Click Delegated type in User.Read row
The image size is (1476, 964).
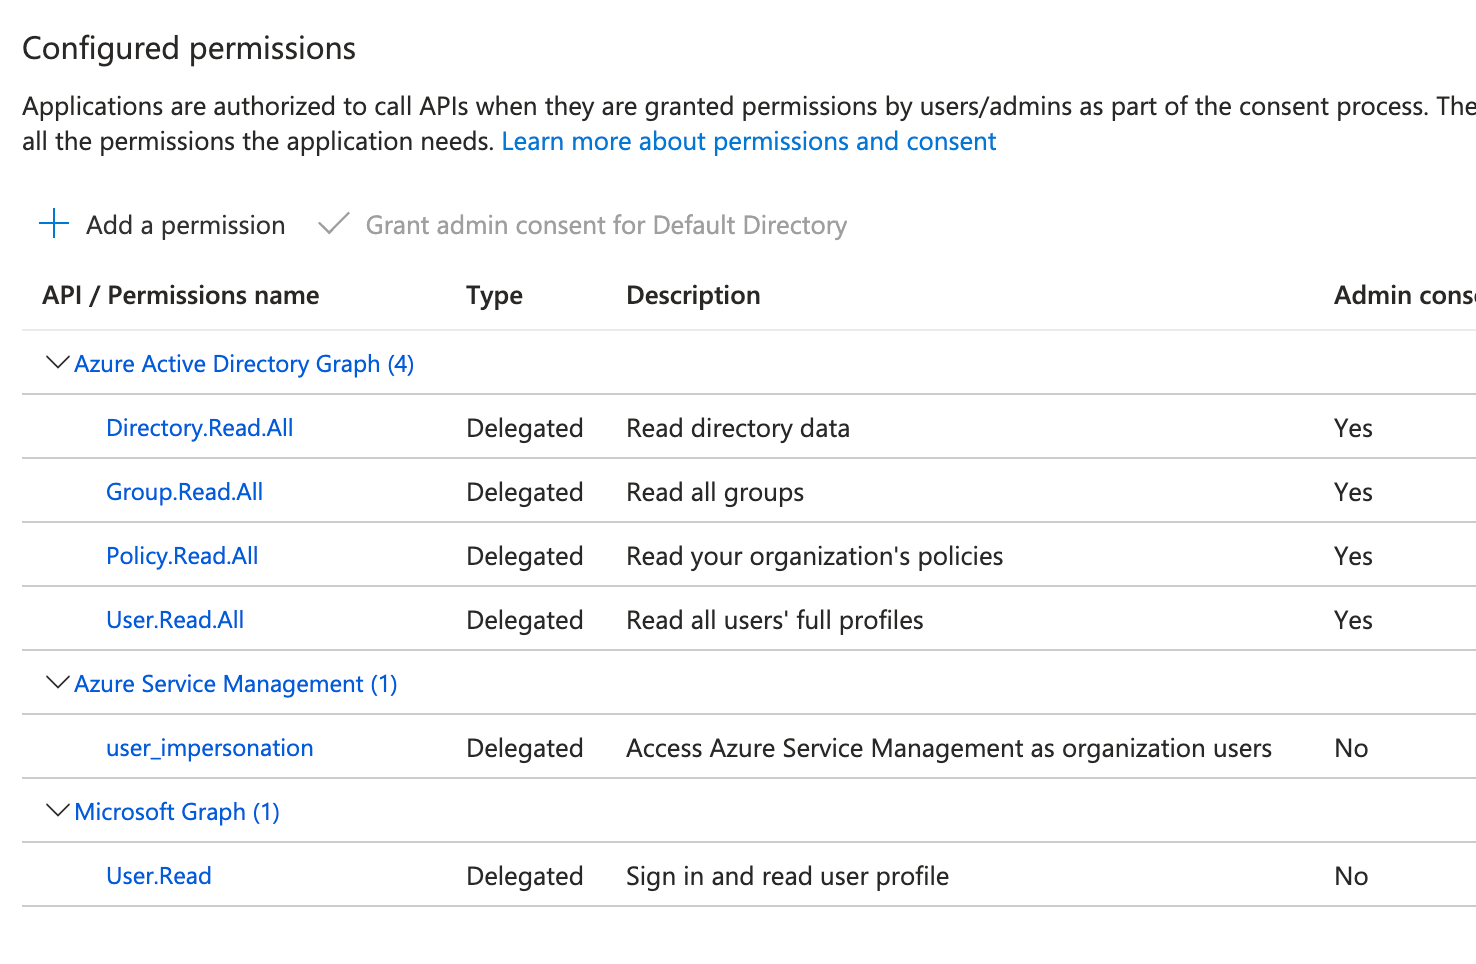coord(525,876)
